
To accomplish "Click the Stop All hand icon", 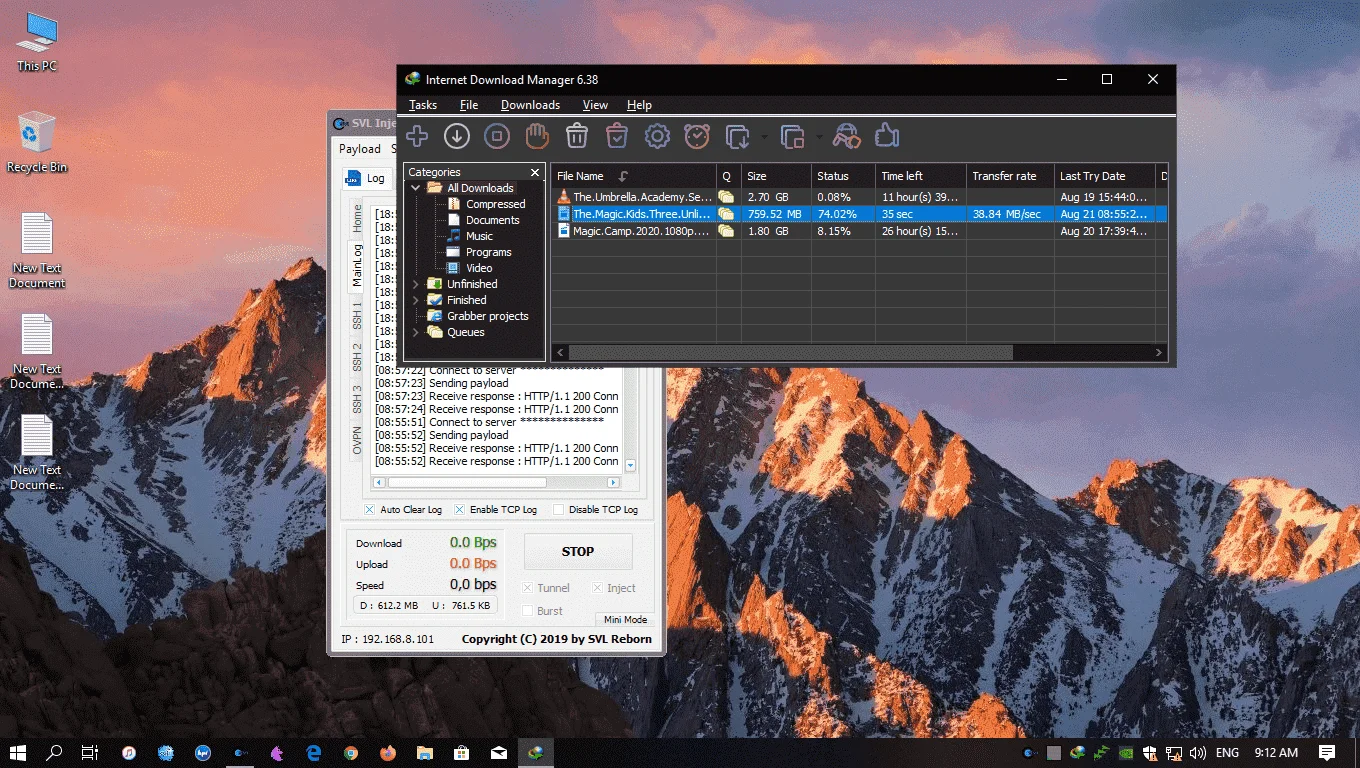I will 537,136.
